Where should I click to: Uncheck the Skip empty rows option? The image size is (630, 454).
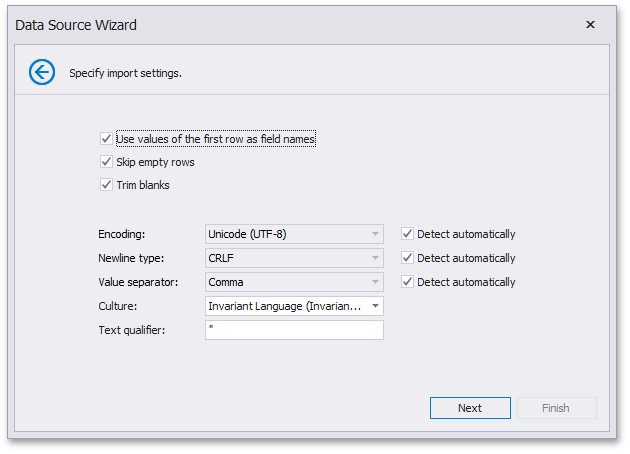(x=106, y=162)
